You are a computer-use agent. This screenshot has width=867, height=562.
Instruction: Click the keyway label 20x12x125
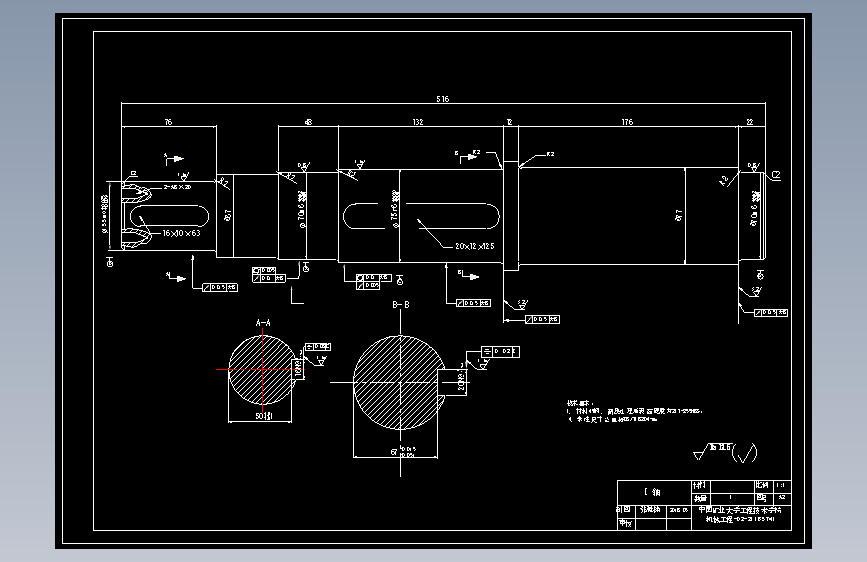point(475,246)
